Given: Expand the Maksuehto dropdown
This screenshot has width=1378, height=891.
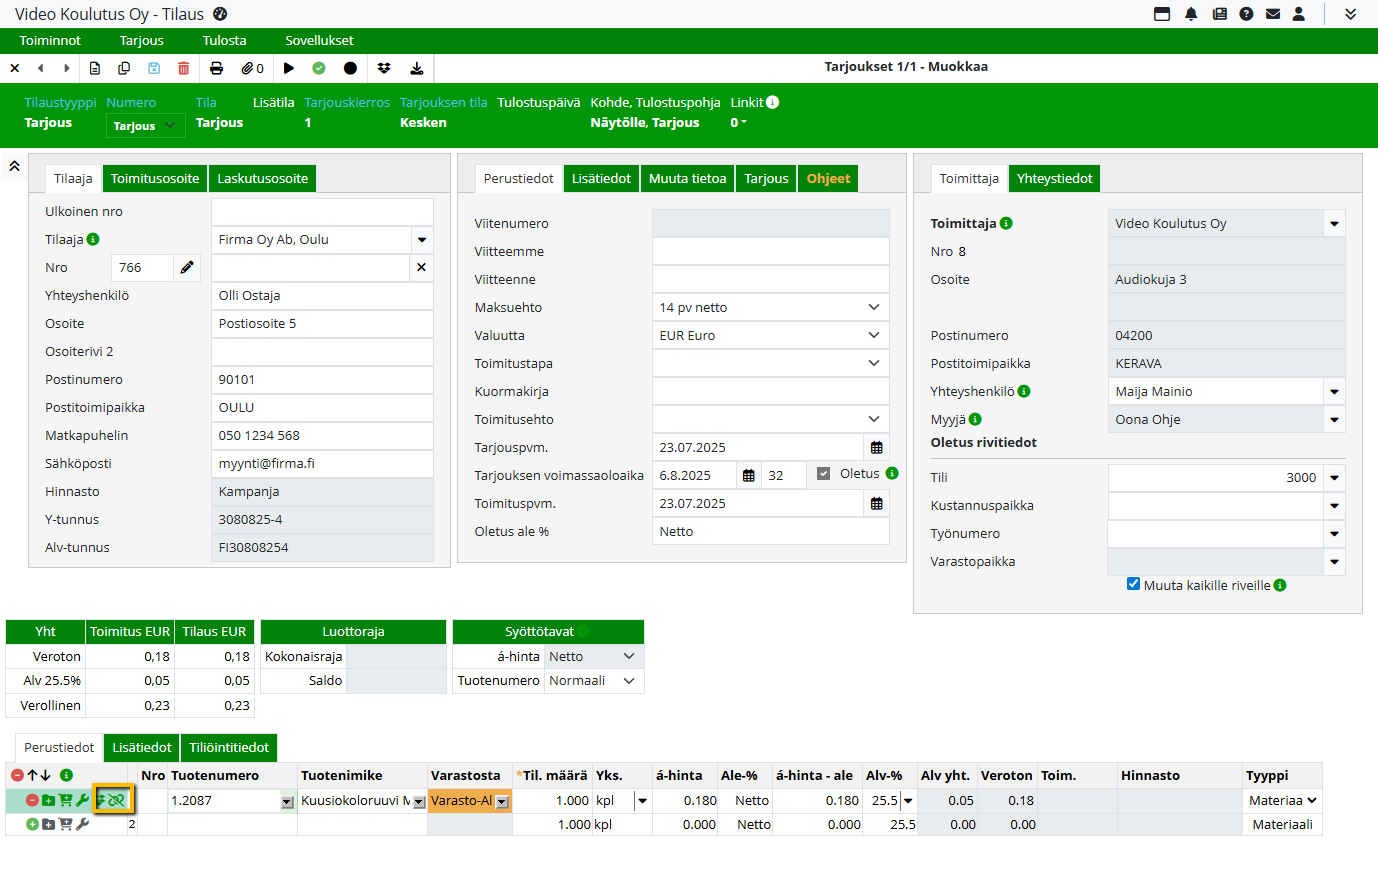Looking at the screenshot, I should pos(873,308).
